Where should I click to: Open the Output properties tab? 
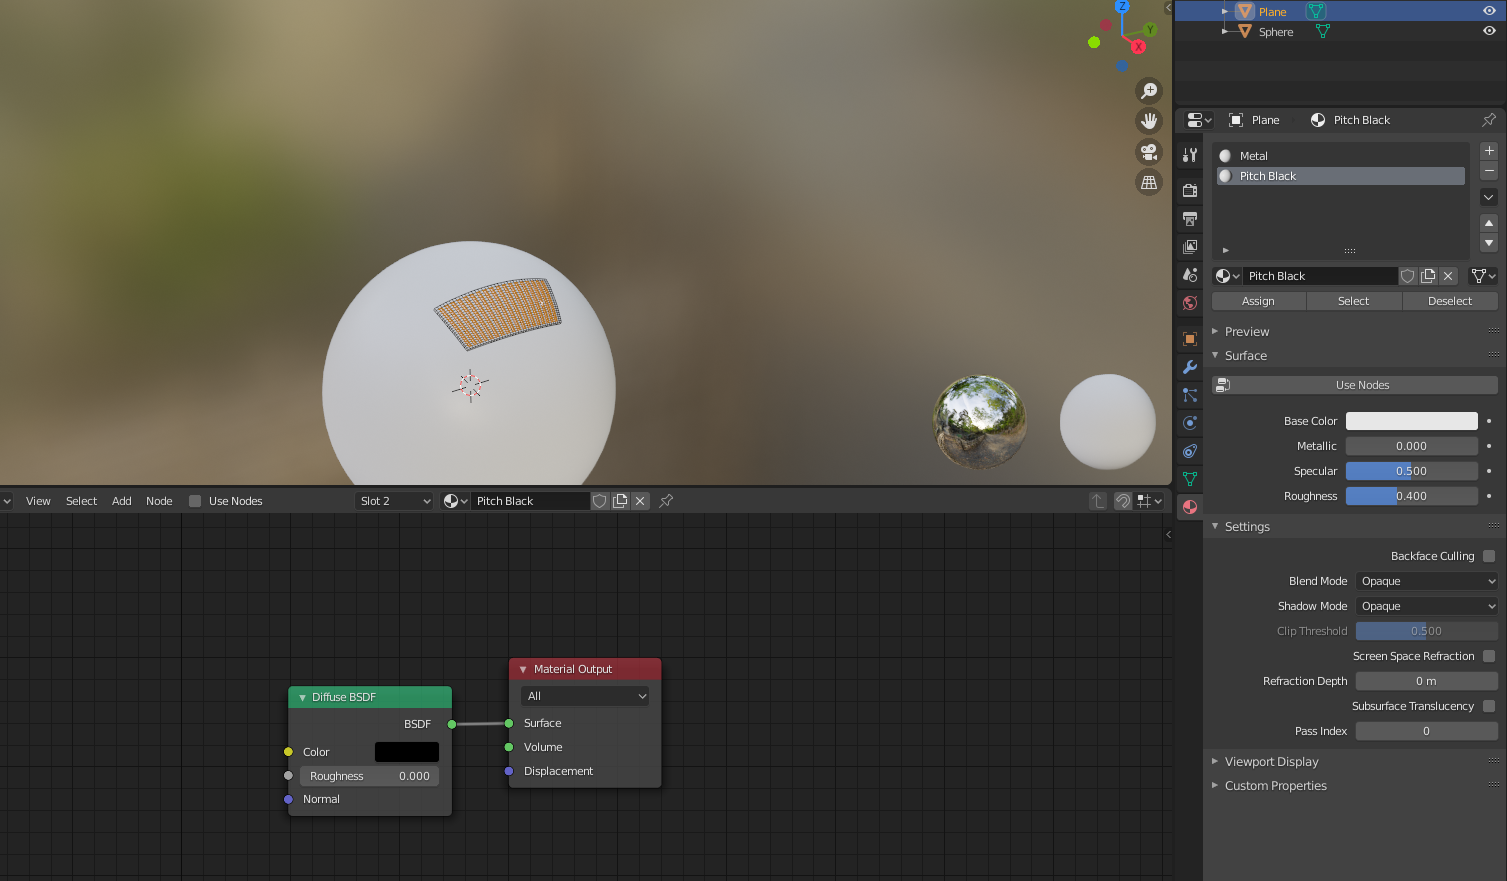(x=1190, y=218)
